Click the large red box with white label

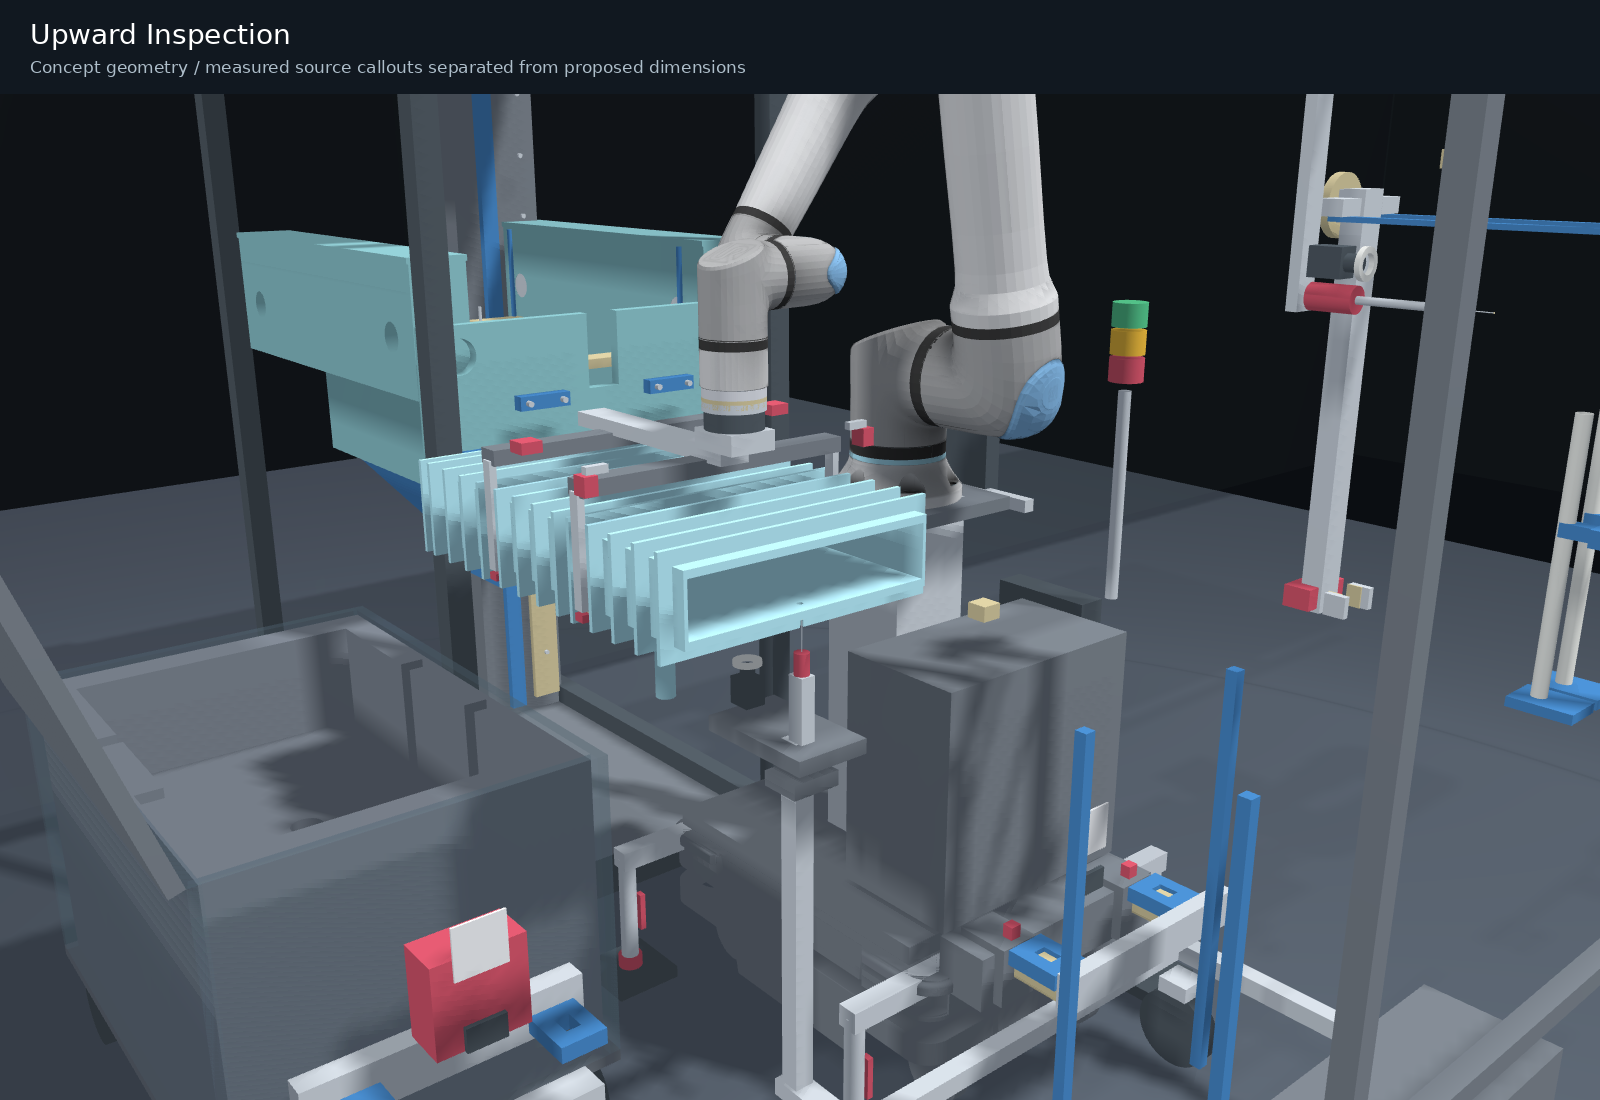pyautogui.click(x=467, y=985)
